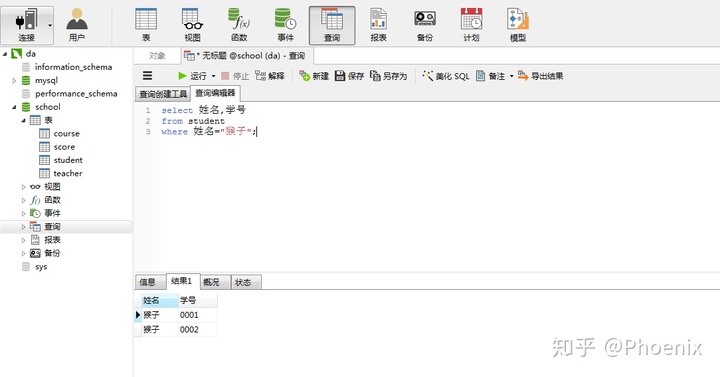Select the 查询 query toolbar icon

tap(332, 25)
